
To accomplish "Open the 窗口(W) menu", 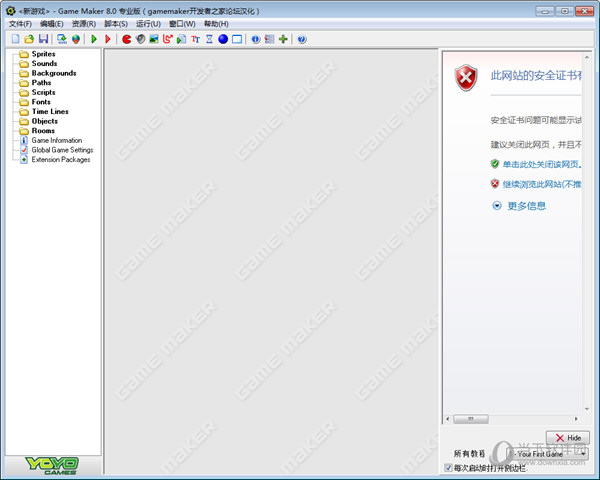I will click(x=182, y=24).
